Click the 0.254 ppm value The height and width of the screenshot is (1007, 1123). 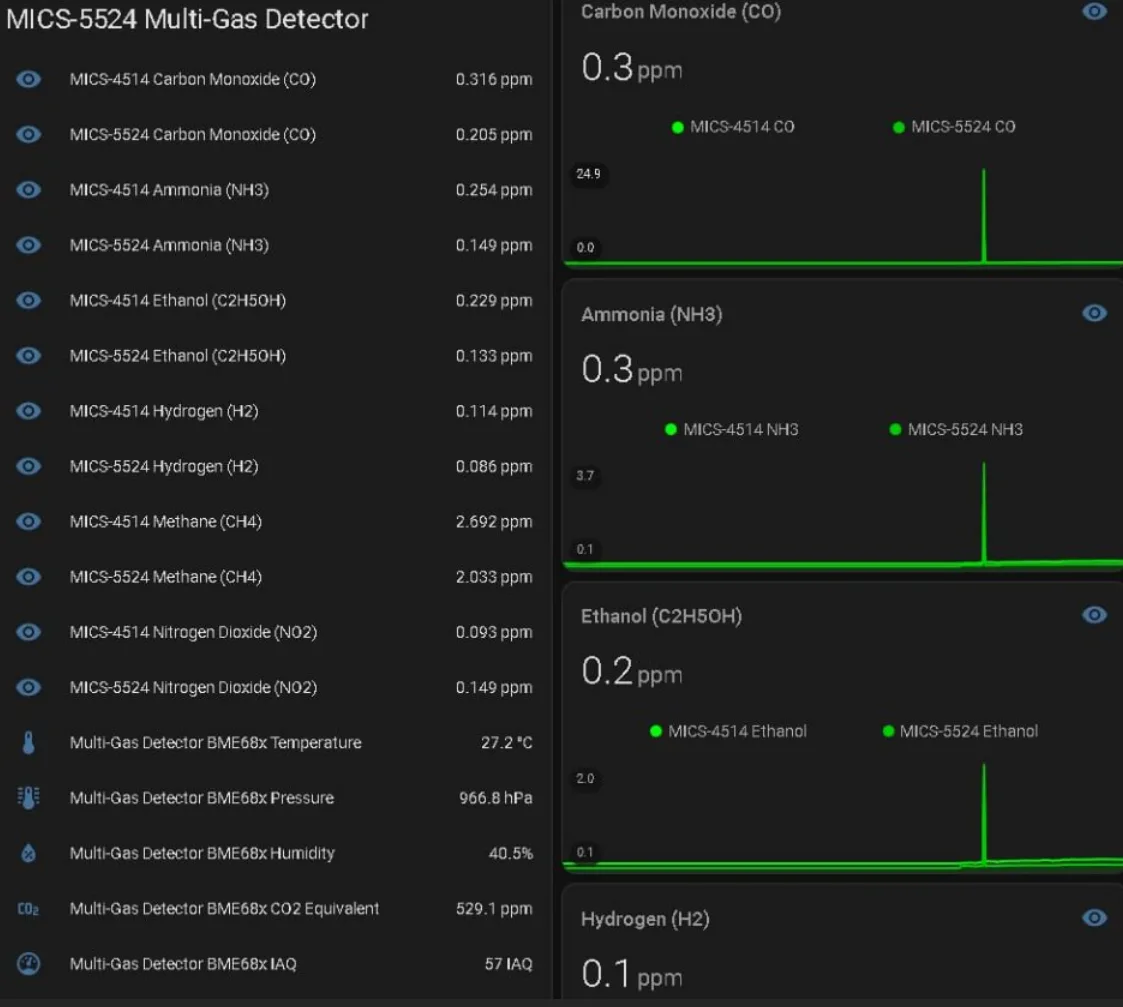tap(493, 189)
